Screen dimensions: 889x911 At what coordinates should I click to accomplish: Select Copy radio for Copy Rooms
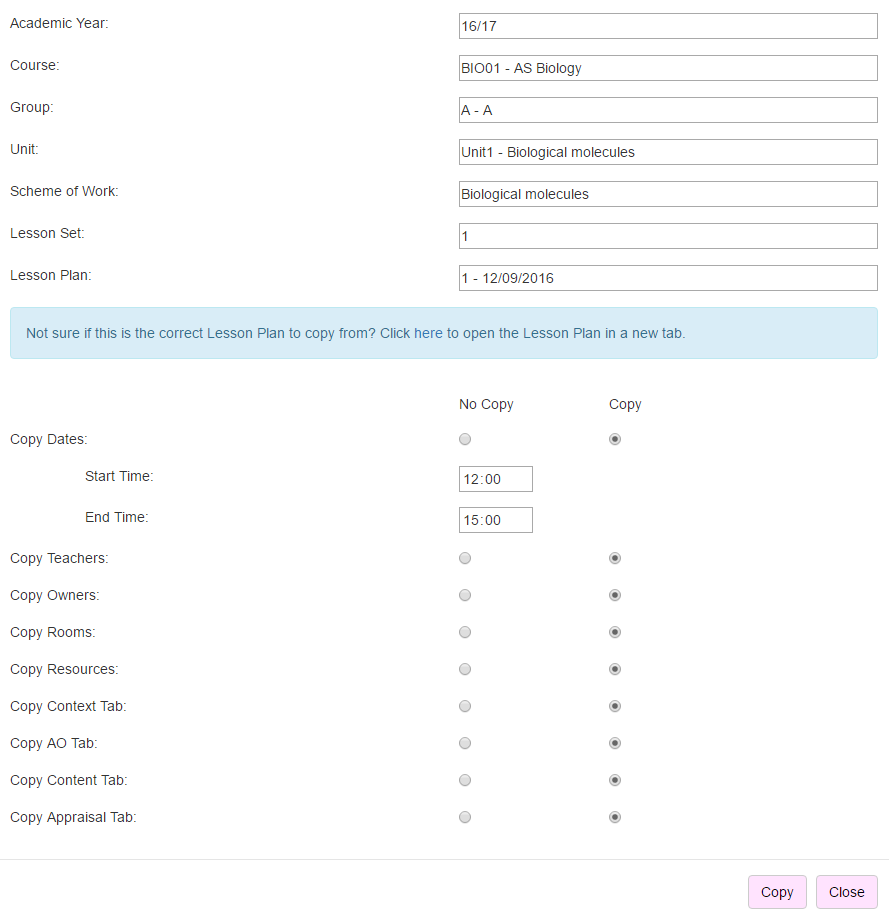point(615,632)
